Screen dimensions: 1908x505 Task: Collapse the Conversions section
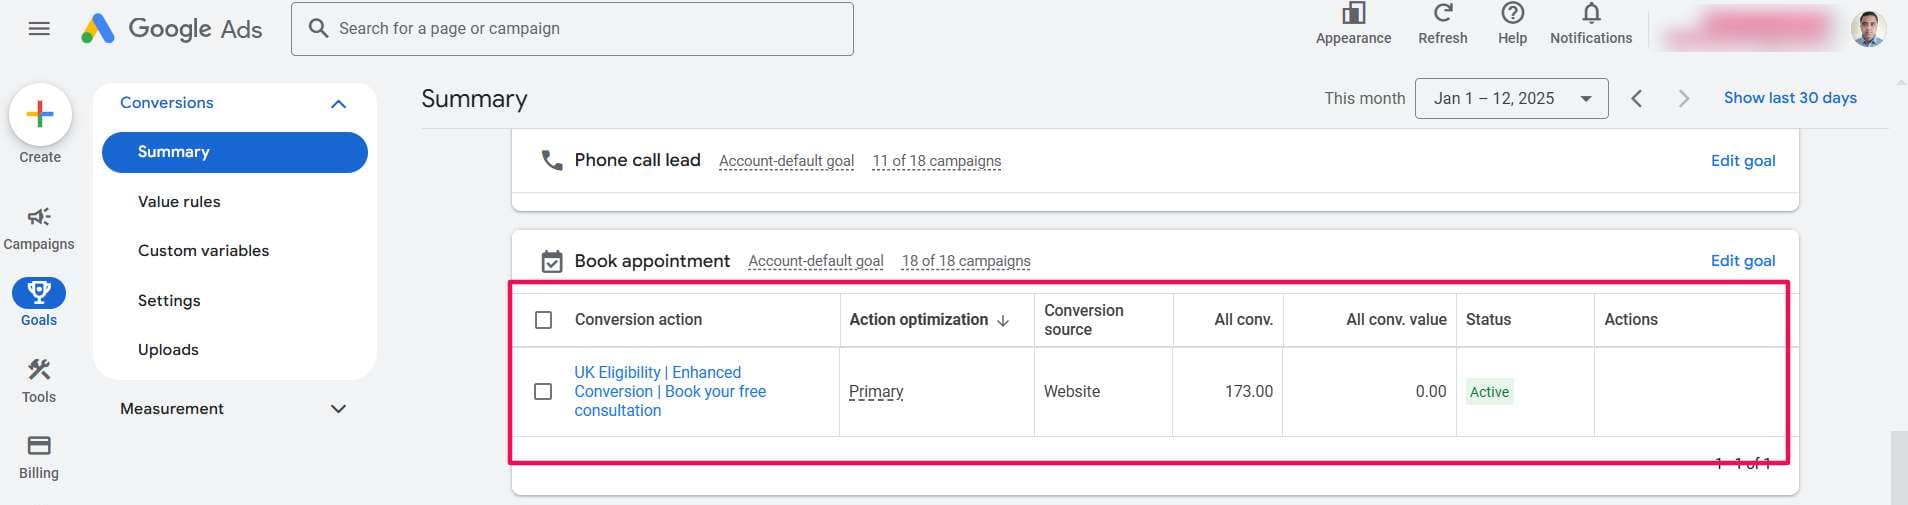click(x=338, y=104)
